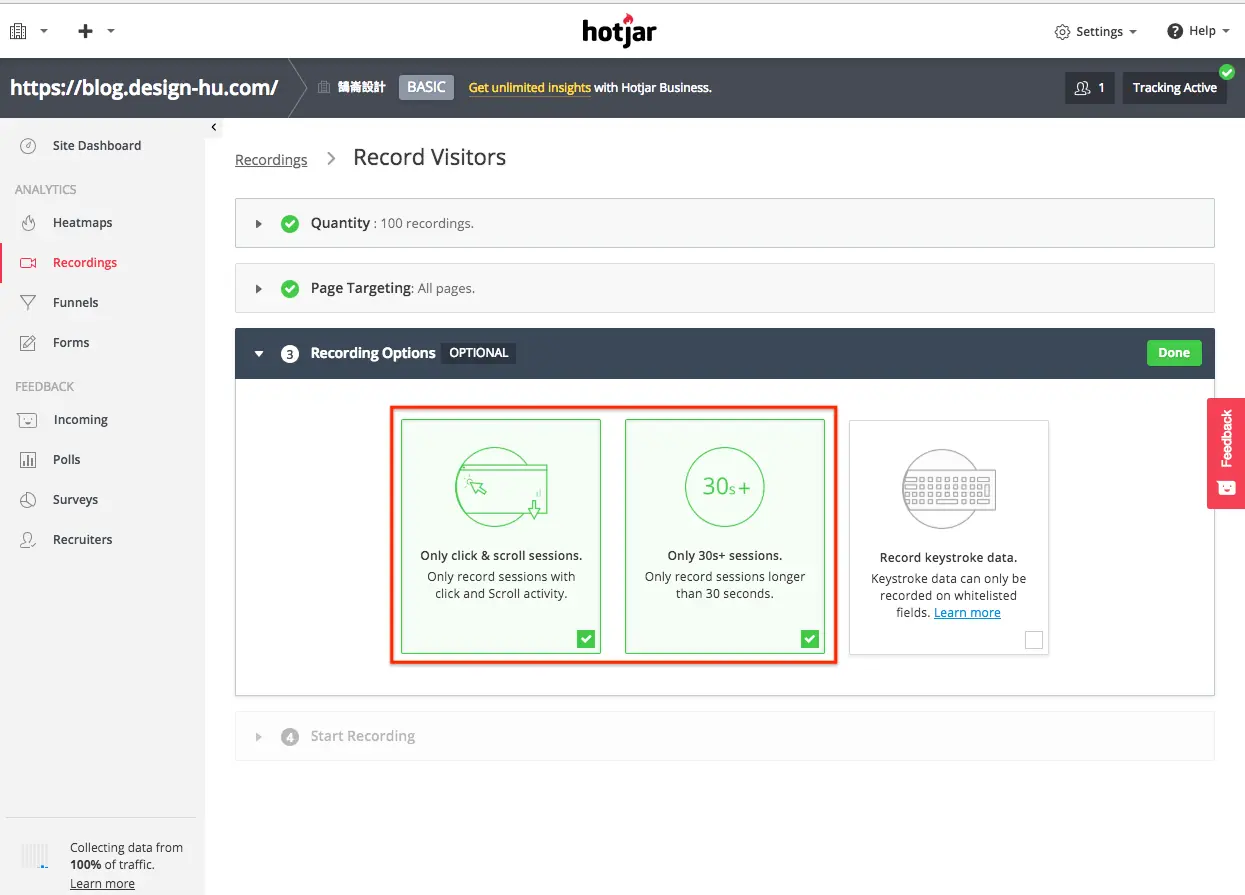The image size is (1245, 895).
Task: Open Learn more link for keystroke data
Action: point(967,613)
